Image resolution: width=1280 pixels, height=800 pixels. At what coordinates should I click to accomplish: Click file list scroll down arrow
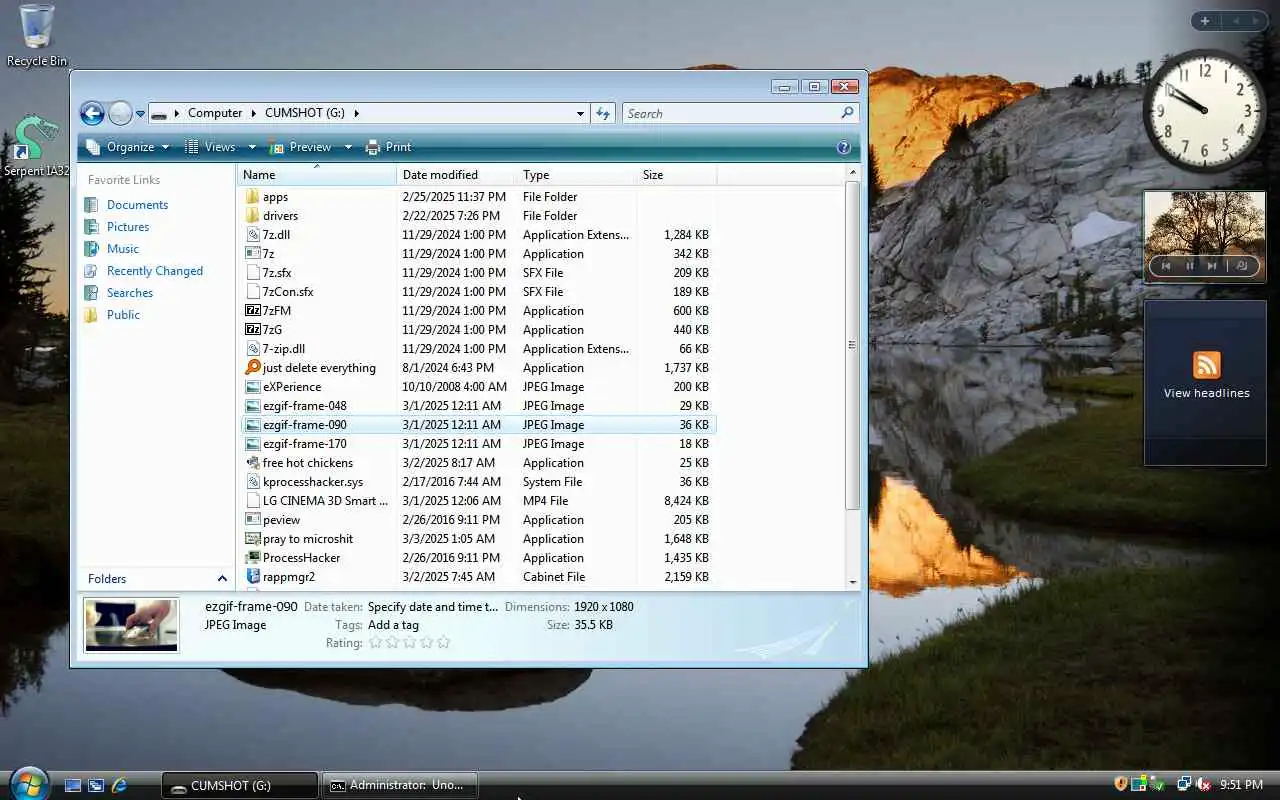coord(852,582)
